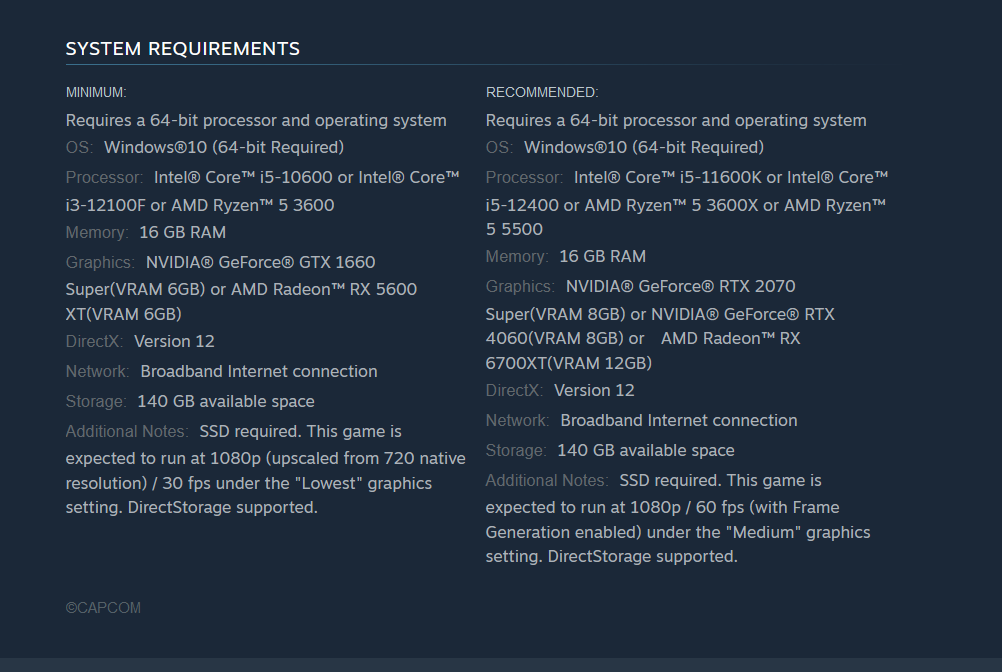The image size is (1002, 672).
Task: Click the Graphics label under Minimum
Action: (100, 262)
